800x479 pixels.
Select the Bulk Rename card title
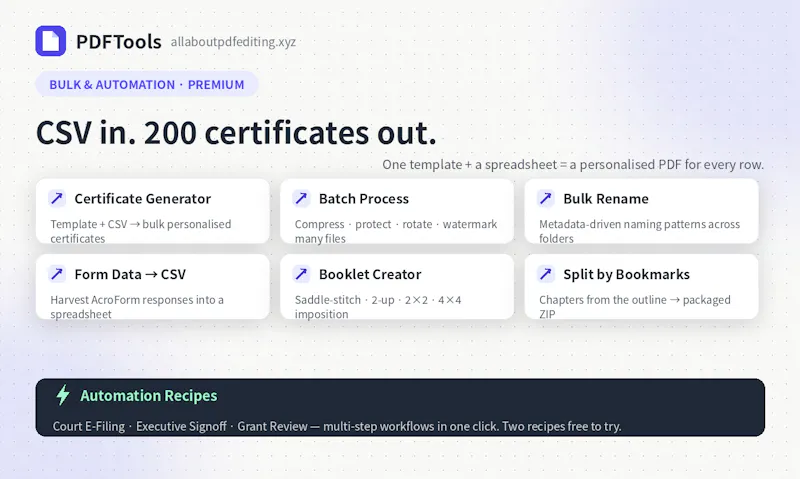tap(606, 198)
